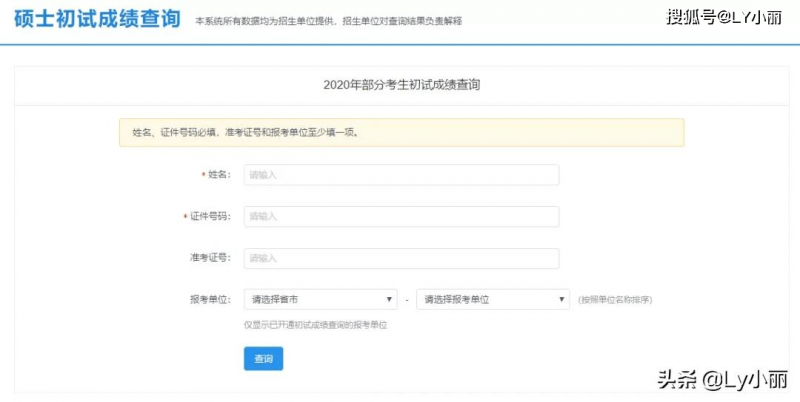Click the 证件号码 field label
Image resolution: width=800 pixels, height=402 pixels.
pos(210,216)
